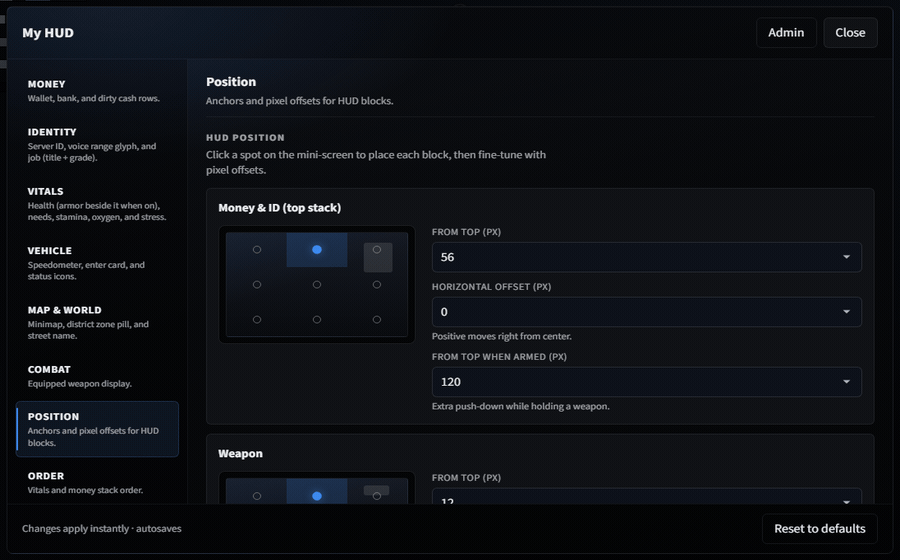The image size is (900, 560).
Task: Open the Vitals settings section
Action: [97, 204]
